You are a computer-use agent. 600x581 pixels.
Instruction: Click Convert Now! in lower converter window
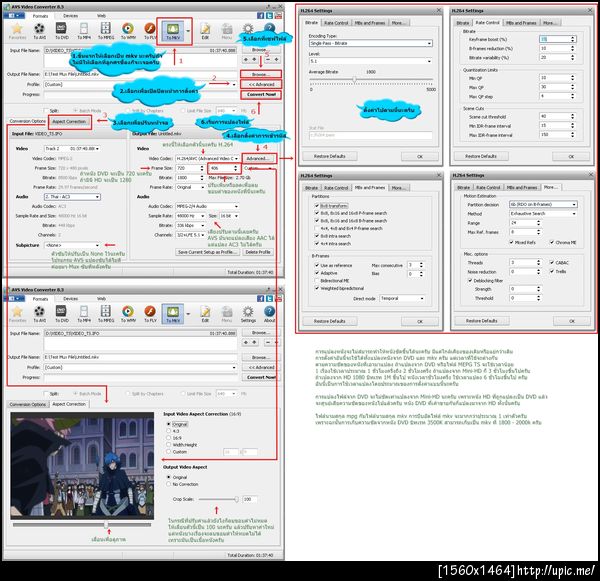pyautogui.click(x=261, y=377)
